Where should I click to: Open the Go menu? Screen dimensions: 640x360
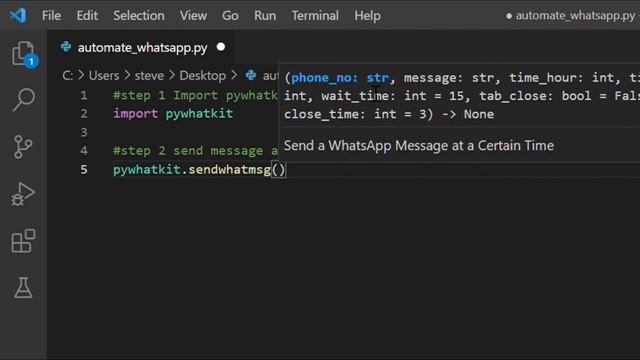tap(230, 16)
